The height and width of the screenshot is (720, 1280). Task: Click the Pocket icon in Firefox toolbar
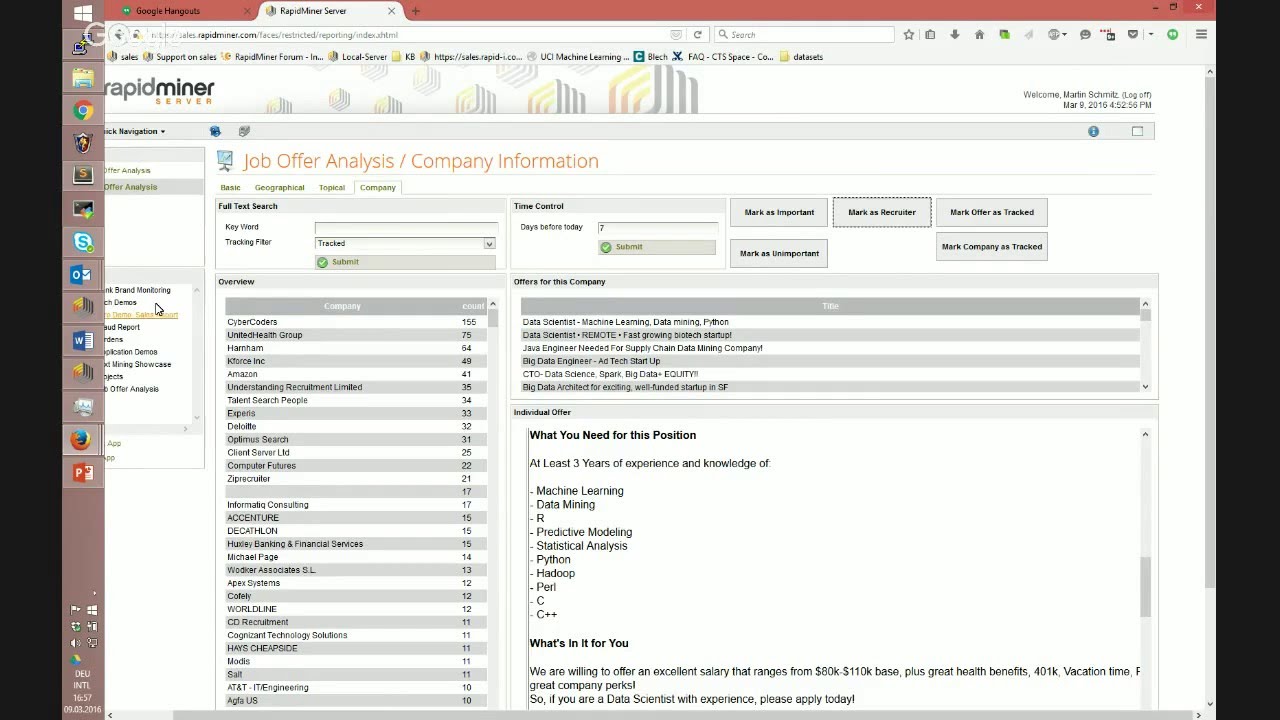coord(1132,34)
